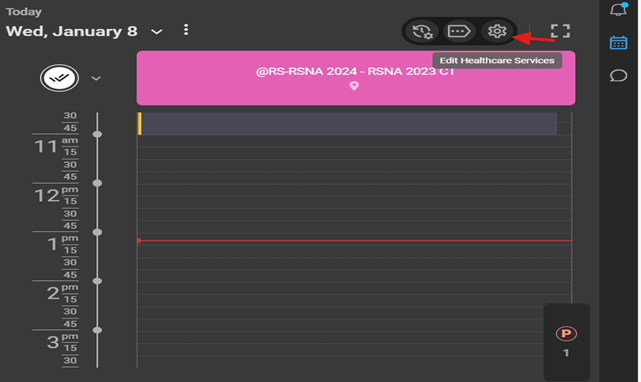Click the 1 pm timeline marker dot
The image size is (641, 382).
(97, 232)
